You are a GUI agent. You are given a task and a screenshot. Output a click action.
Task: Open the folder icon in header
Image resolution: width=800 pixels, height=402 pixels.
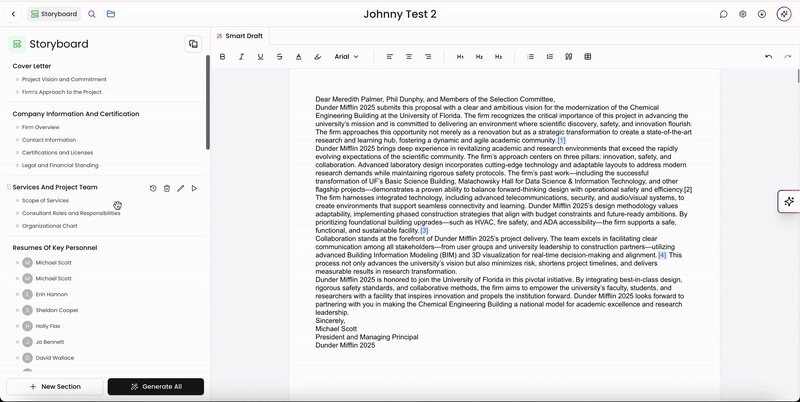111,14
